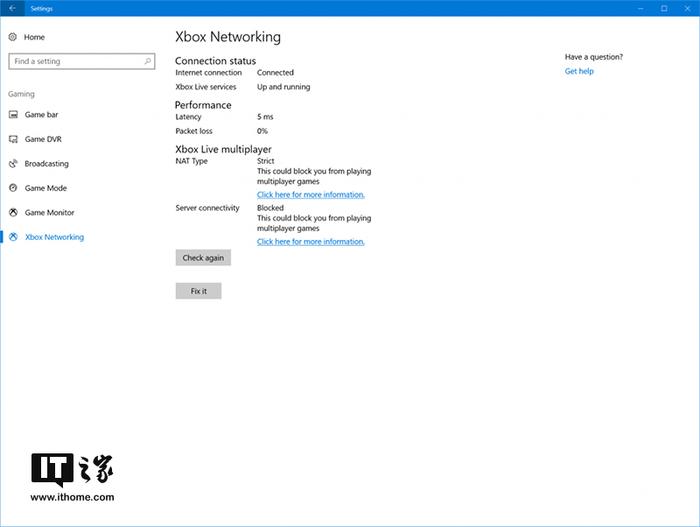Go to Game DVR settings

tap(43, 139)
